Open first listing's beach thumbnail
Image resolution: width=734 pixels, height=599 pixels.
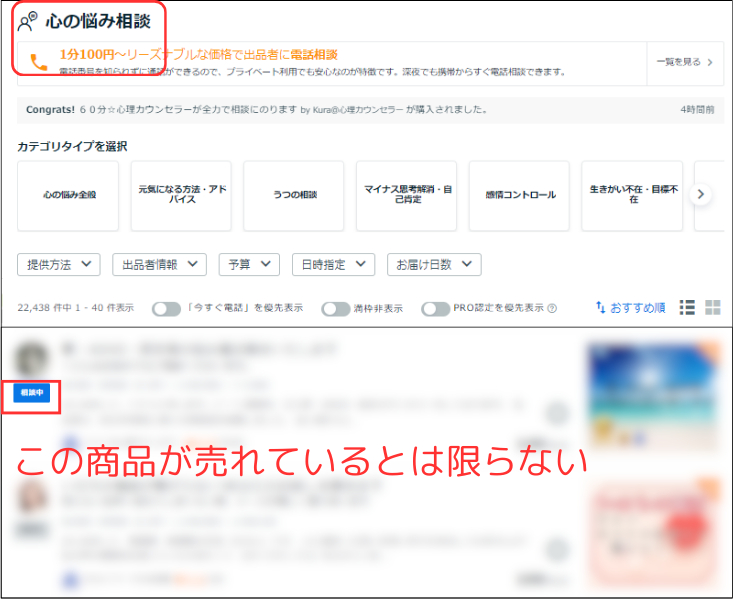click(x=653, y=395)
